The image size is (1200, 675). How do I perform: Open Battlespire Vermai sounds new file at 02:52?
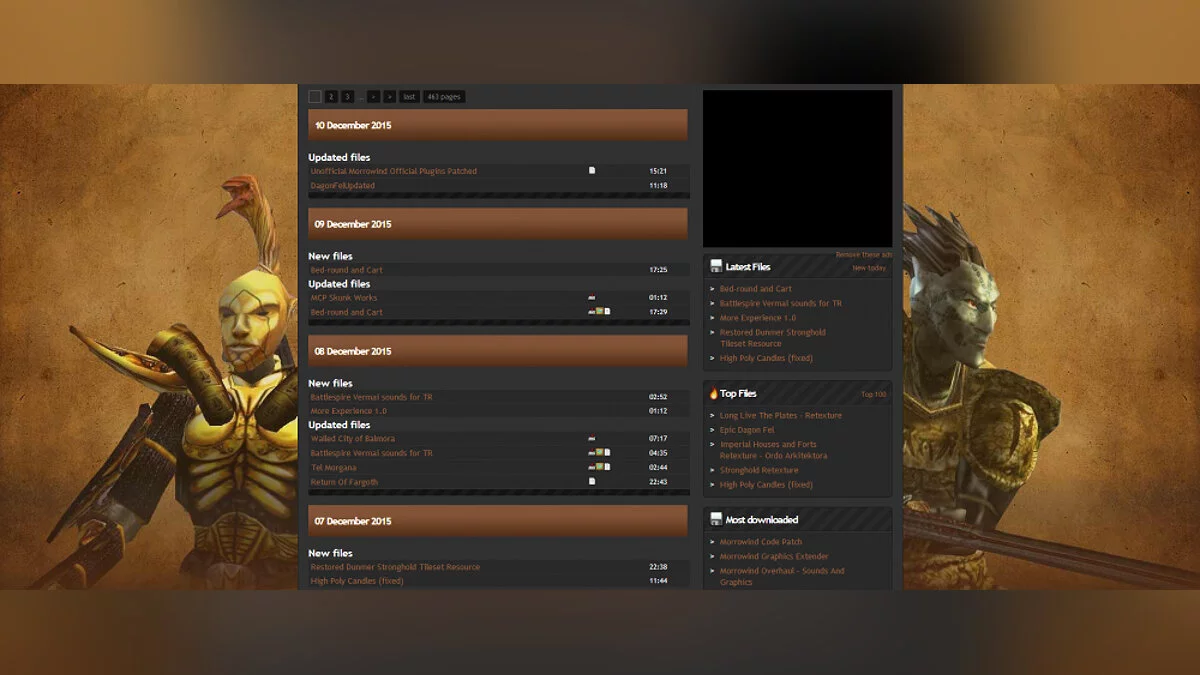coord(371,397)
